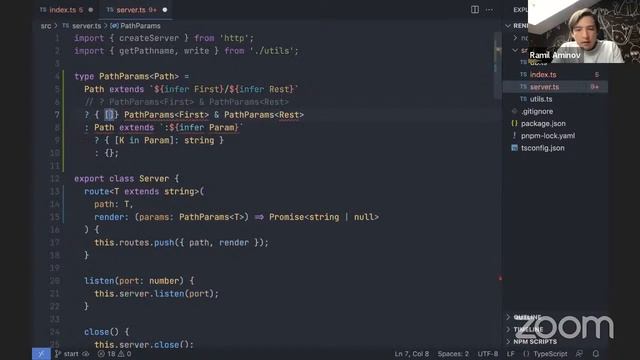The height and width of the screenshot is (360, 640).
Task: Click line number 7 in the gutter
Action: pyautogui.click(x=57, y=115)
